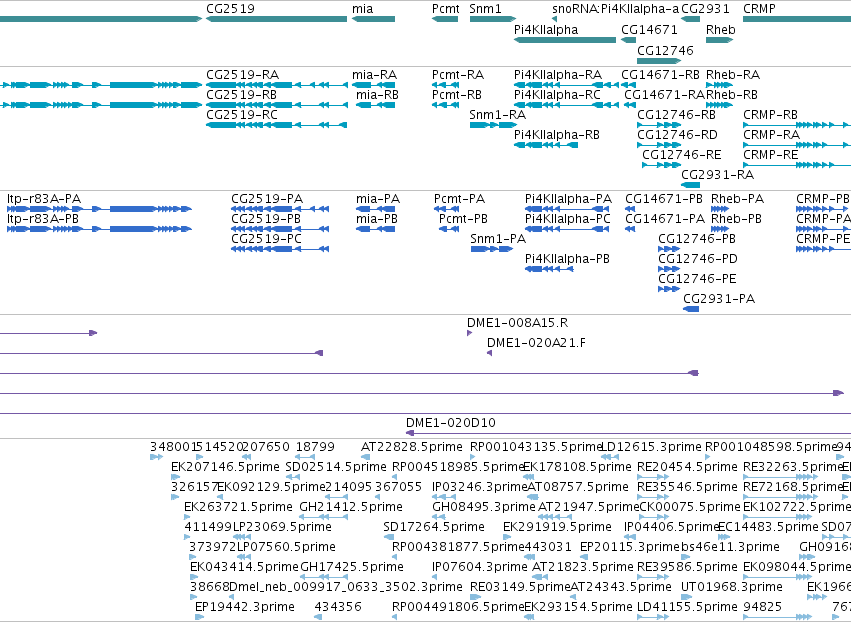Click the AT22828.5prime EST label
This screenshot has height=622, width=851.
(x=411, y=447)
